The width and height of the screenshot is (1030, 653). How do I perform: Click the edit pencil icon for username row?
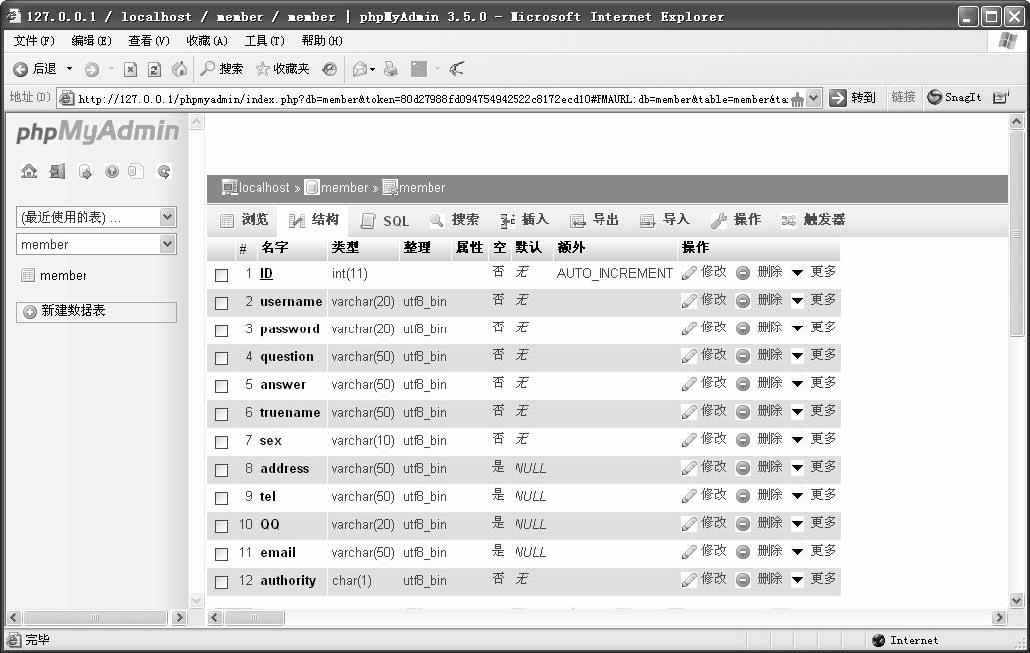point(688,301)
